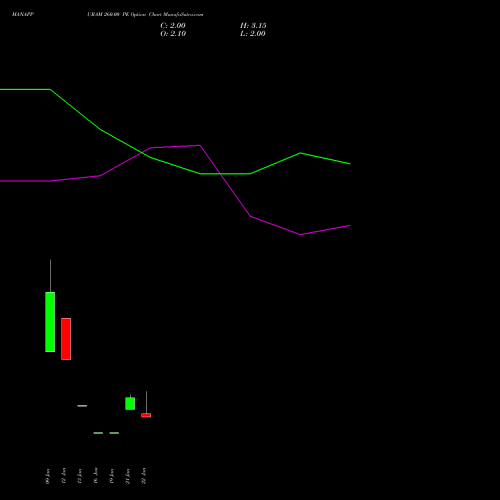Select the tall green candle for 09 Jan

click(50, 322)
